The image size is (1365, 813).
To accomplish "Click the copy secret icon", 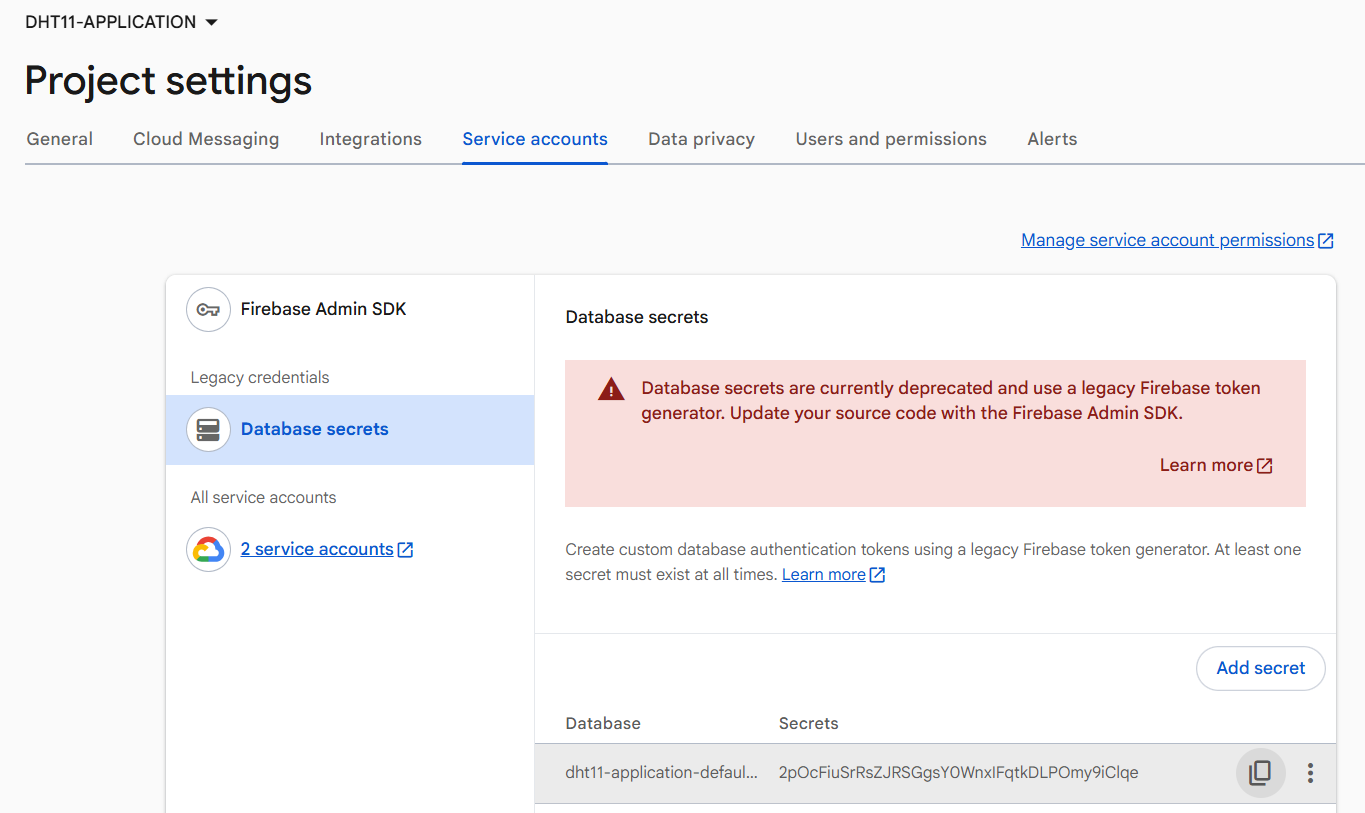I will pos(1260,773).
